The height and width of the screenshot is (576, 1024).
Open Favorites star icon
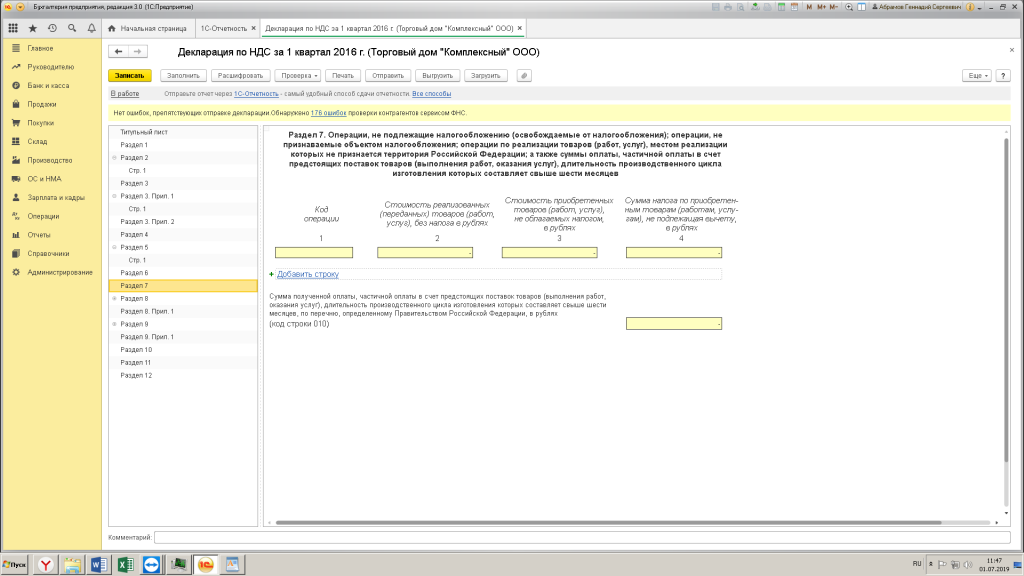pos(33,28)
